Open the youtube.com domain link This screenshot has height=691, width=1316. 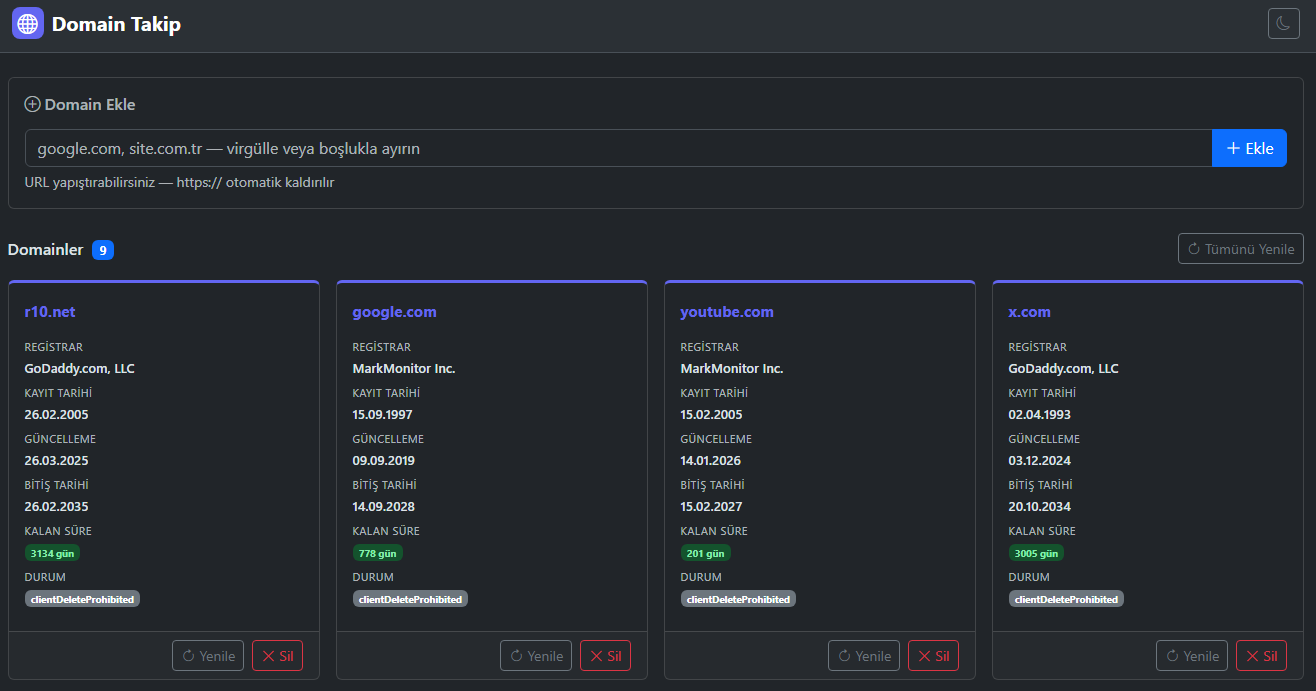[727, 312]
